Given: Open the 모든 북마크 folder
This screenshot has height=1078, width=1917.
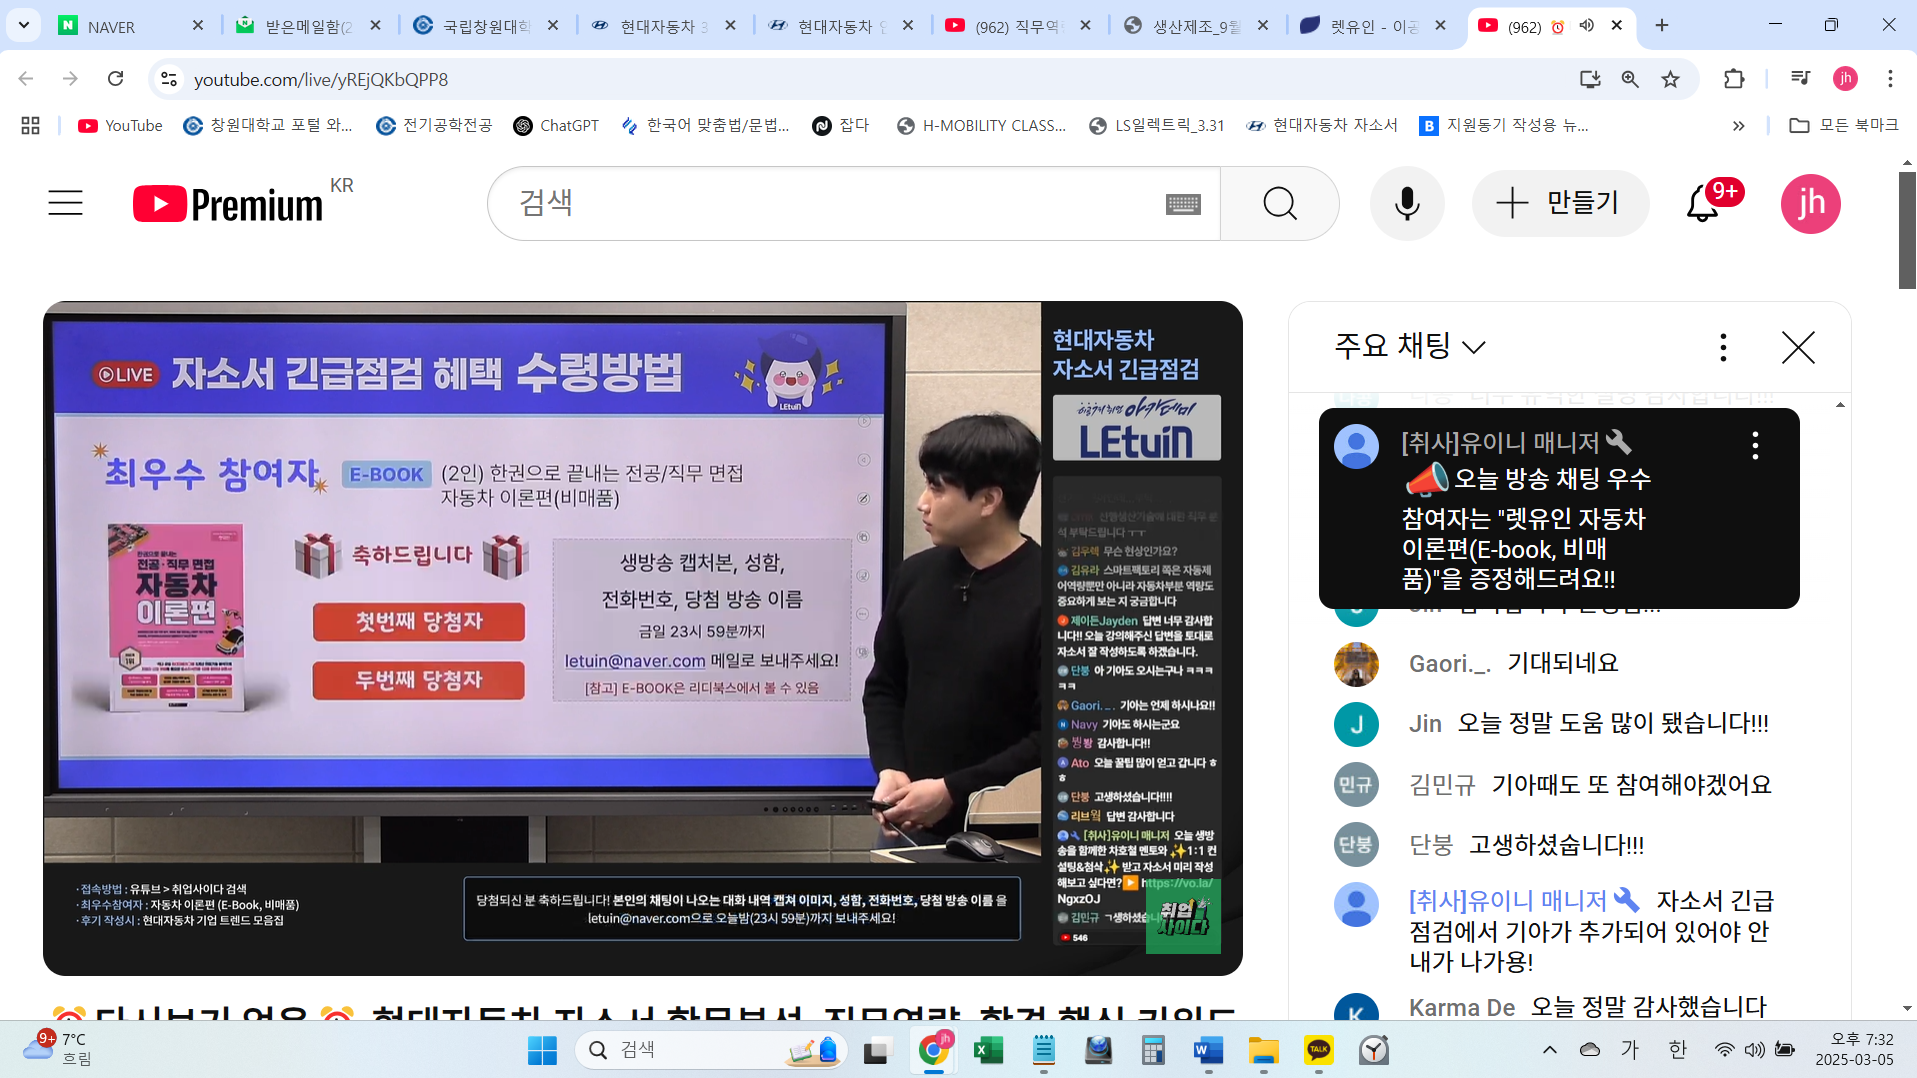Looking at the screenshot, I should pyautogui.click(x=1843, y=126).
